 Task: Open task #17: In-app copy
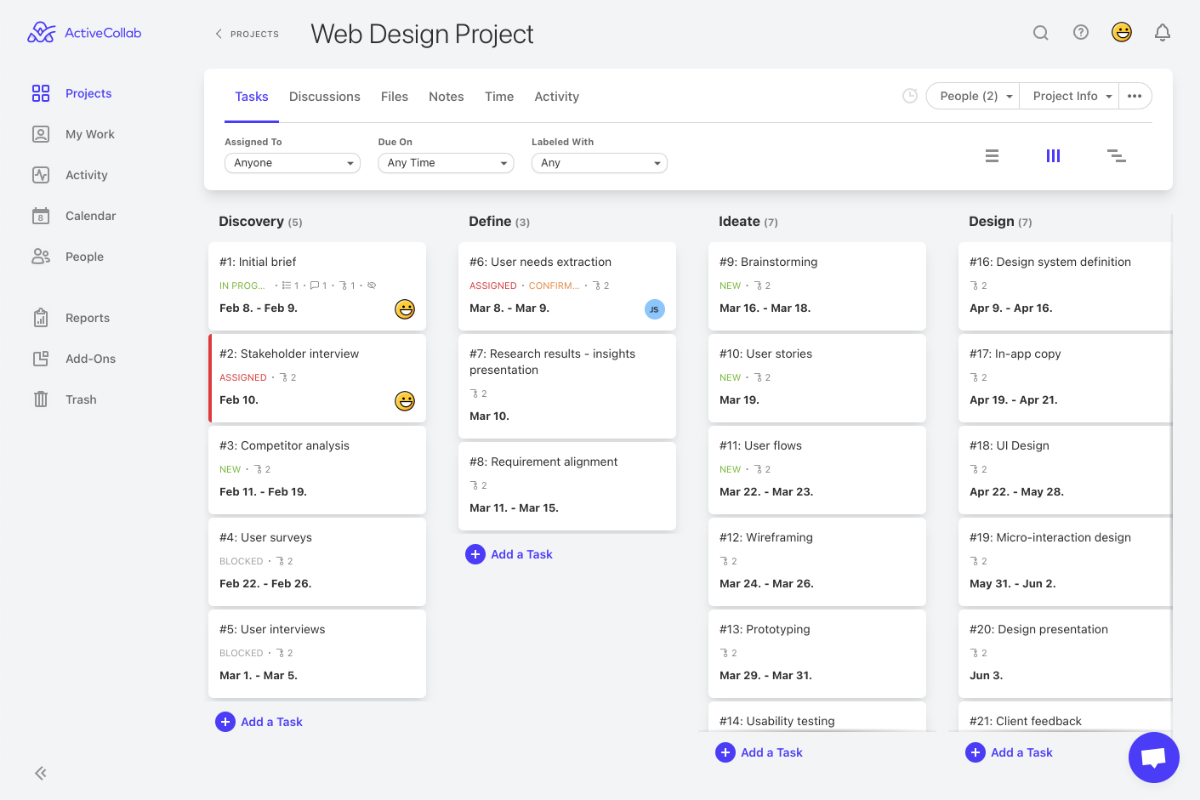coord(1067,377)
